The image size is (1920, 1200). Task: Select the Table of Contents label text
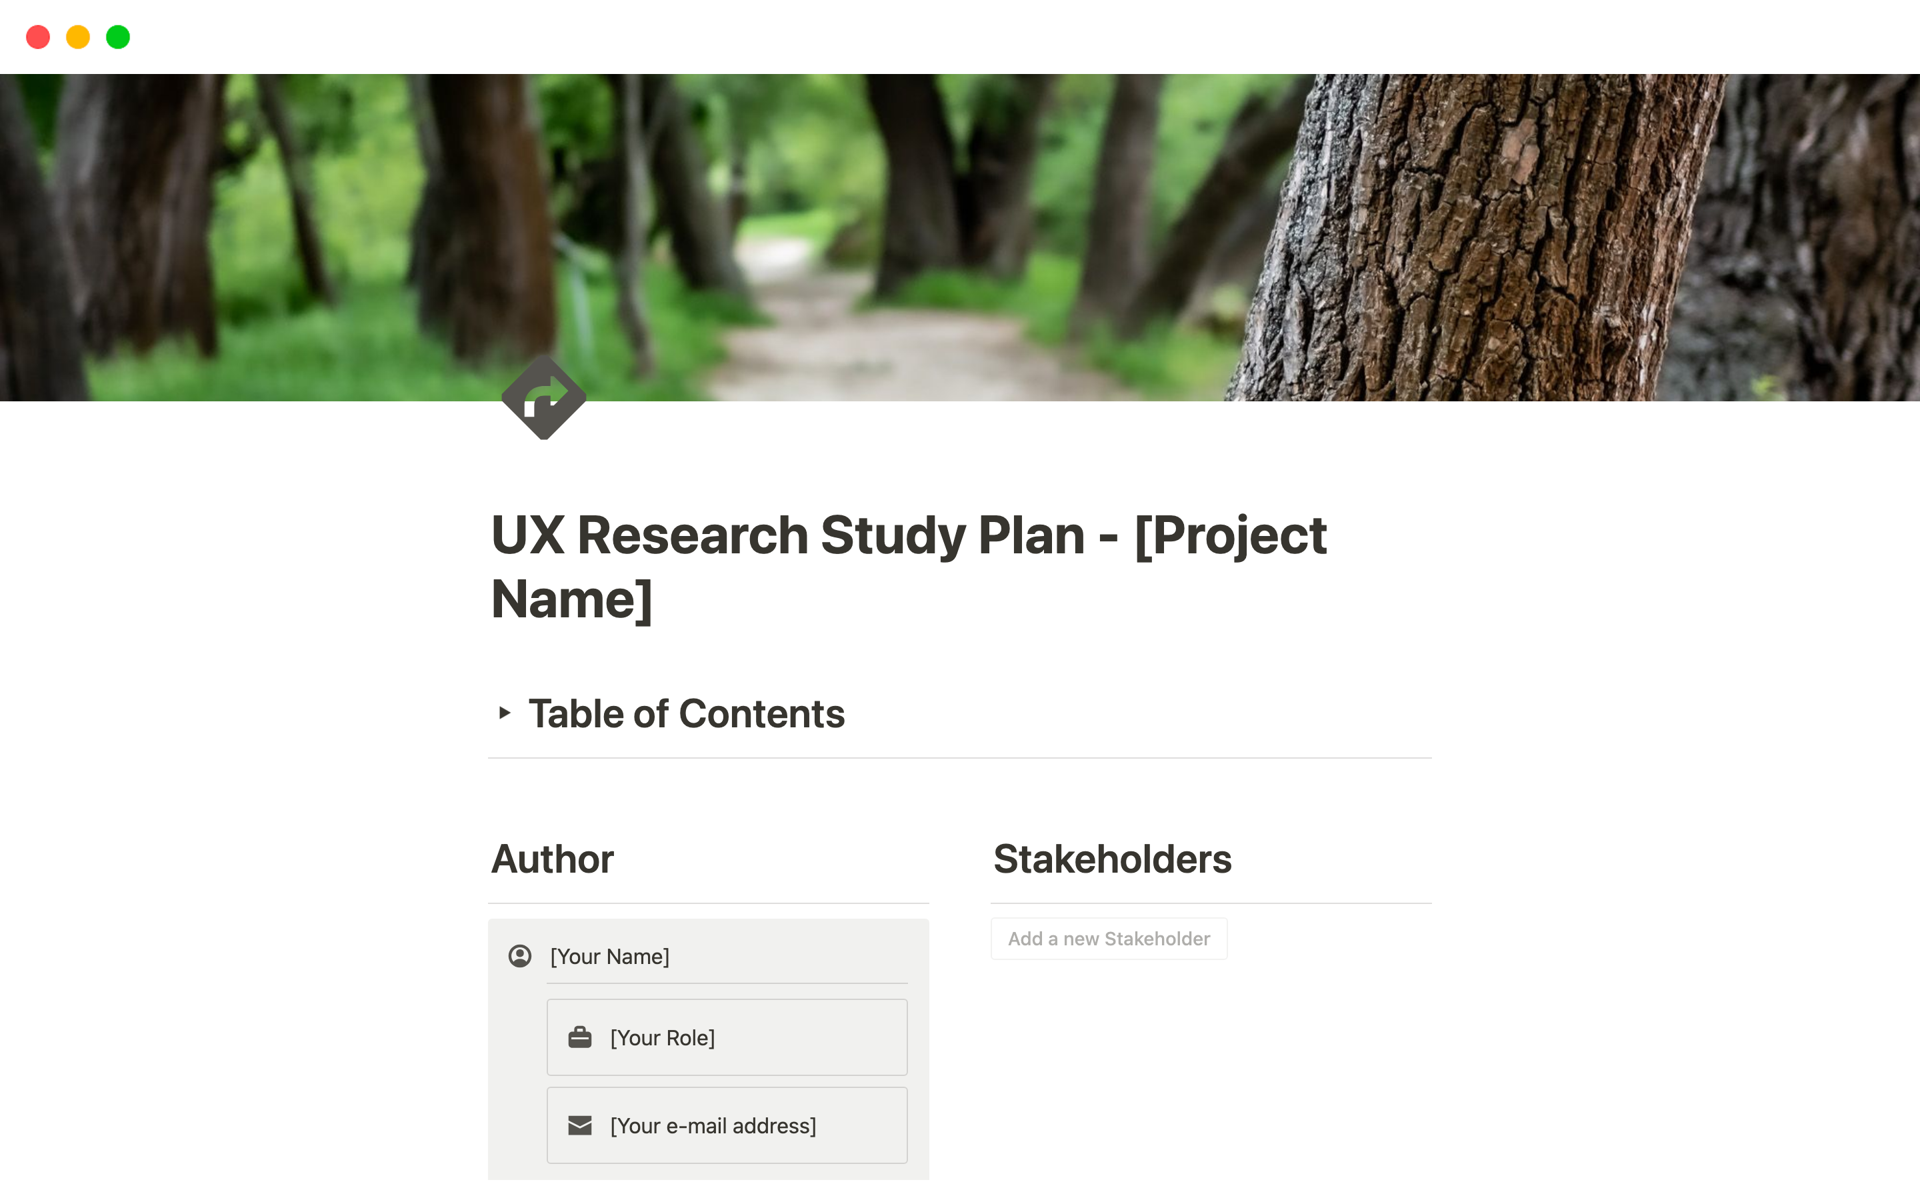(686, 713)
